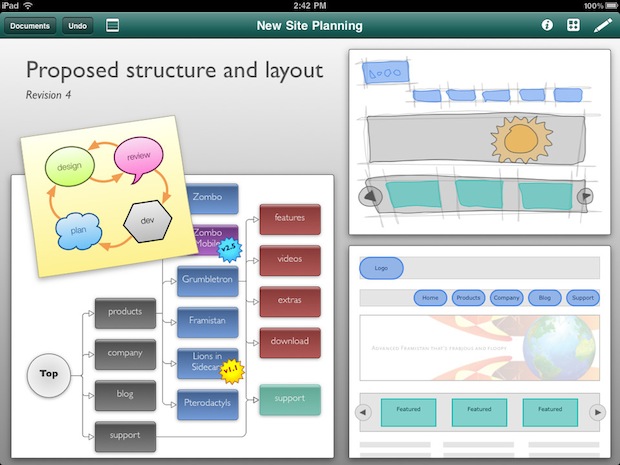The image size is (620, 465).
Task: Select the last Featured box
Action: pyautogui.click(x=550, y=412)
